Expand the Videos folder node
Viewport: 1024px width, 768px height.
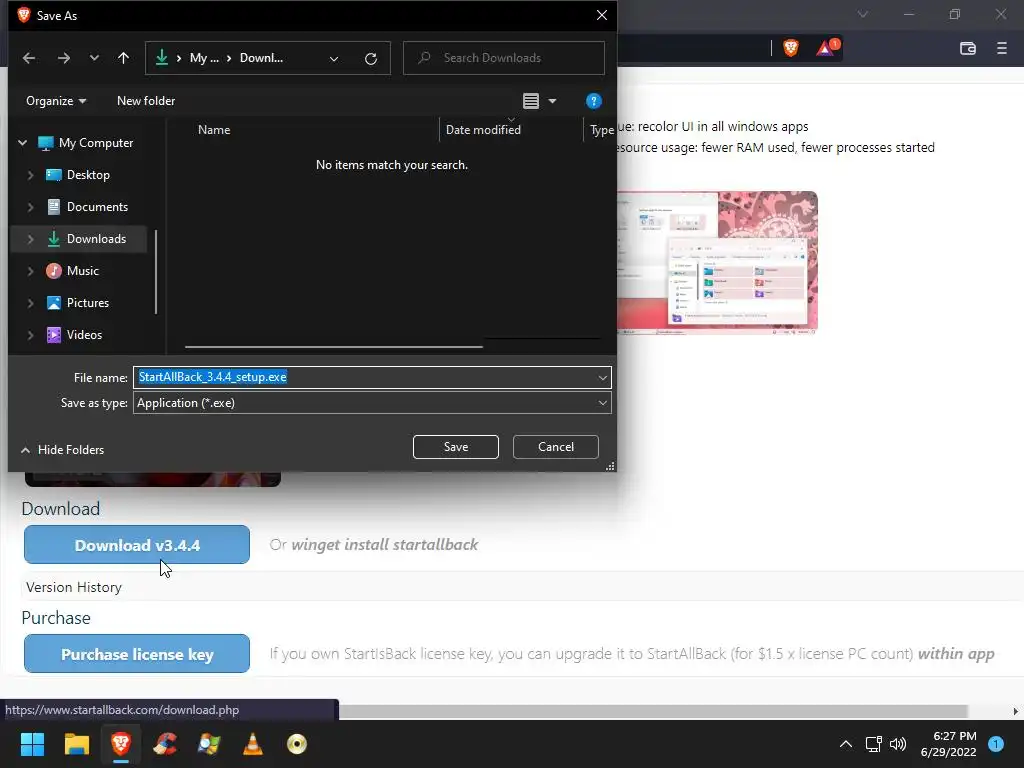(31, 335)
